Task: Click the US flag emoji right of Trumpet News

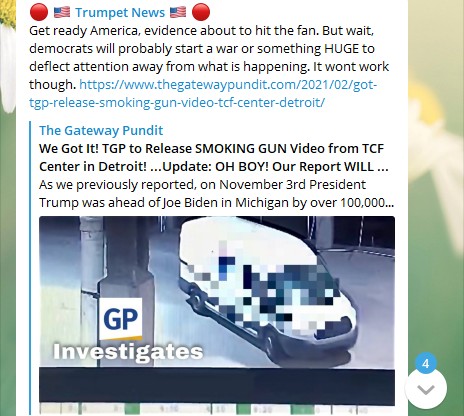Action: pos(178,12)
